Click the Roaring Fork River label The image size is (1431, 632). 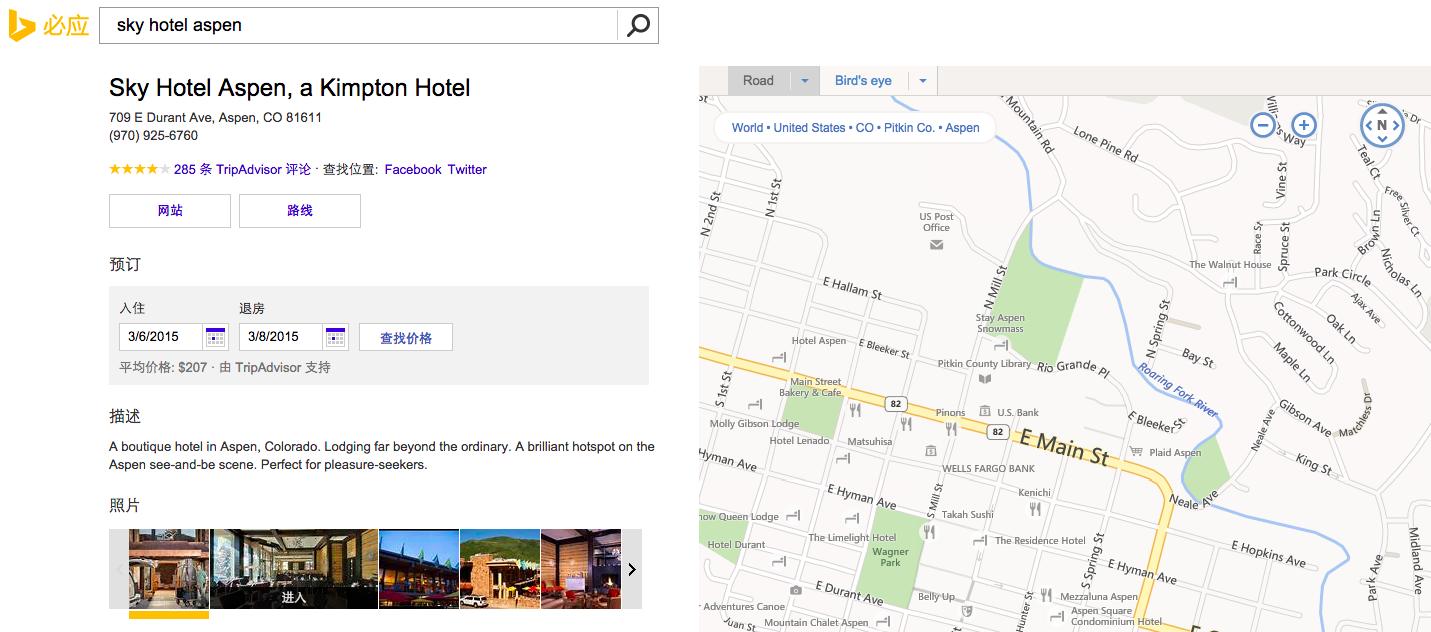[1178, 390]
